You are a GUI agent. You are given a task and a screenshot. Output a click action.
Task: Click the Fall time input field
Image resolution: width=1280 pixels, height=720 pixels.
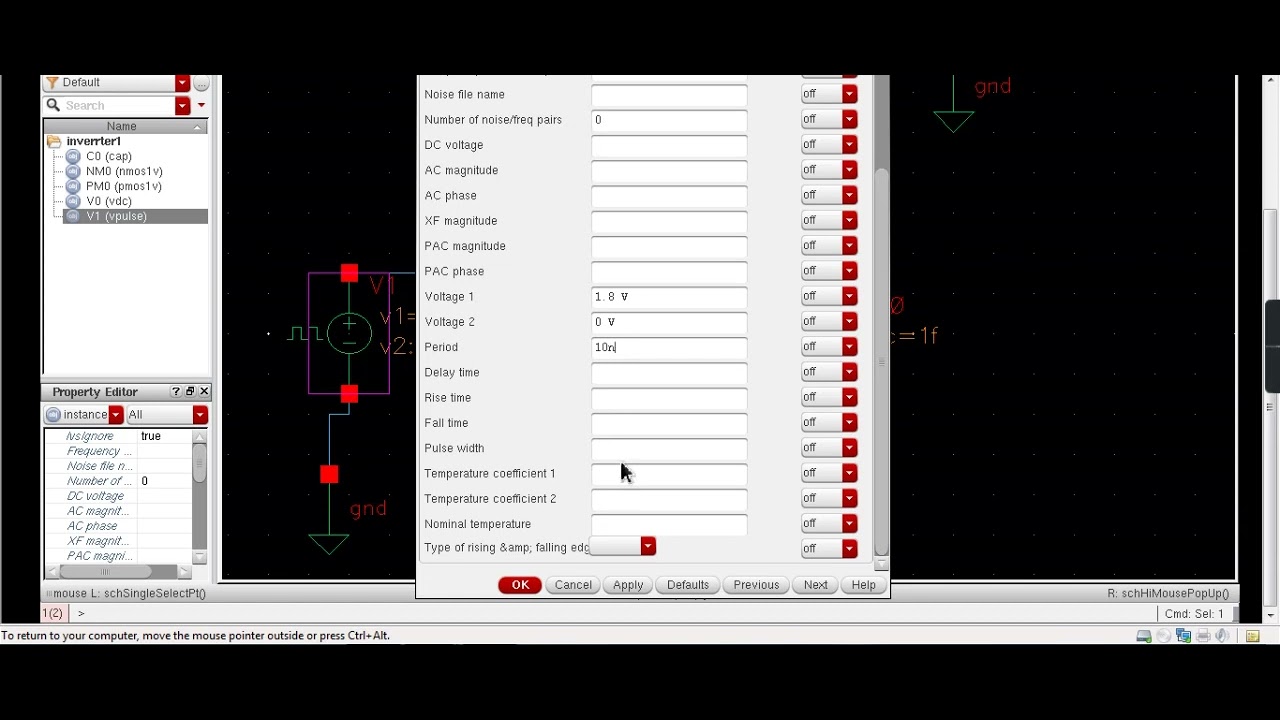coord(669,423)
